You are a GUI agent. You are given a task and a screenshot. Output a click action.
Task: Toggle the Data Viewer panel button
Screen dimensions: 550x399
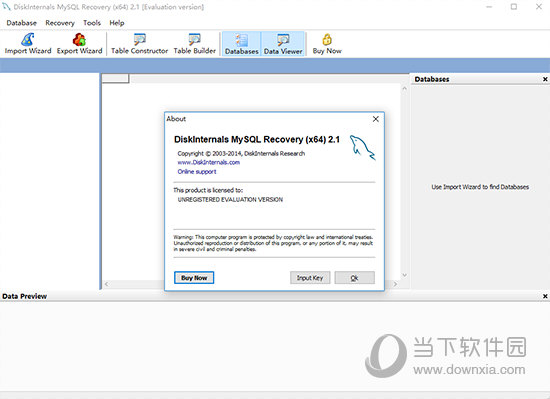[283, 44]
